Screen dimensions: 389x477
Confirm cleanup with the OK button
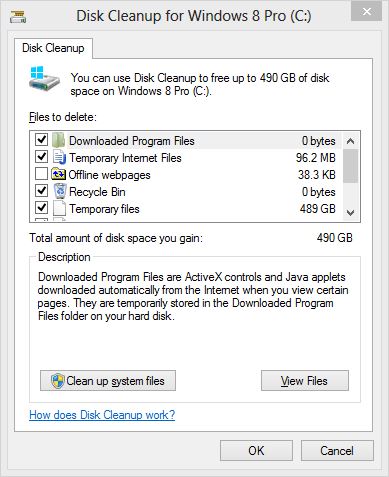pos(256,451)
